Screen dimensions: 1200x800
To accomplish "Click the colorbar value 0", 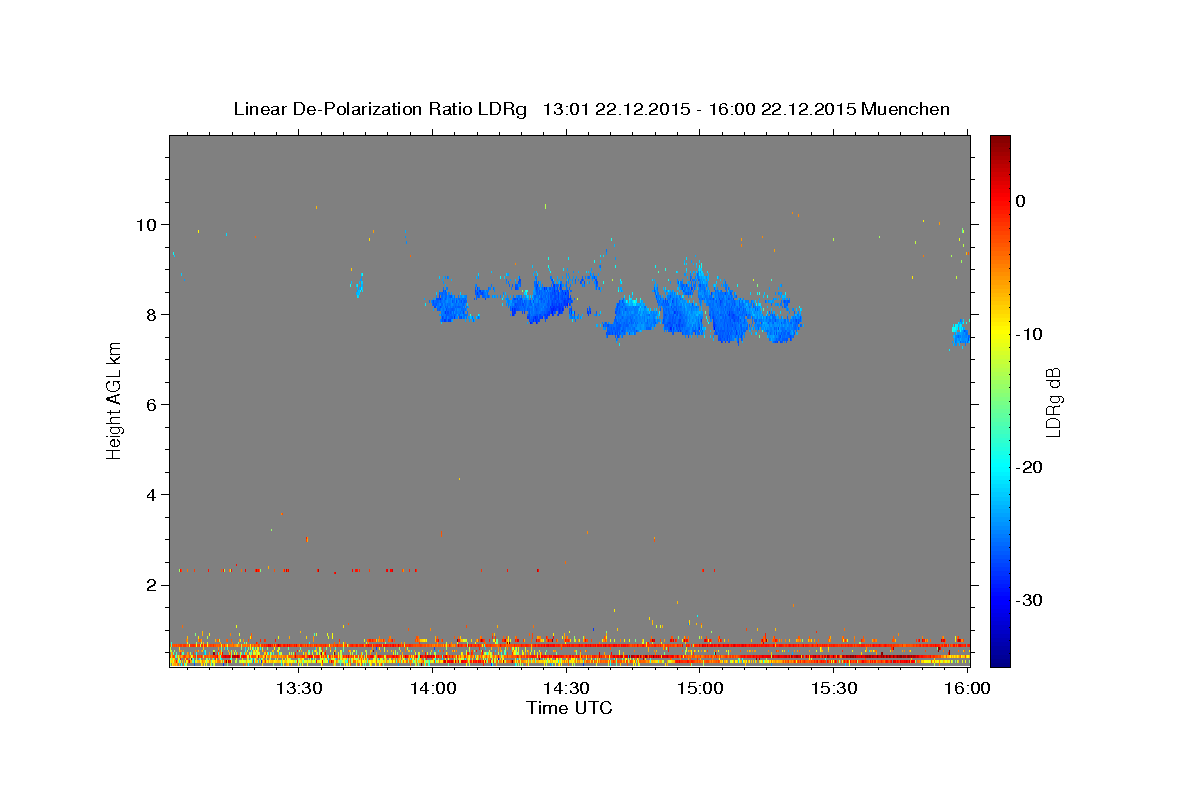I will (x=1021, y=201).
